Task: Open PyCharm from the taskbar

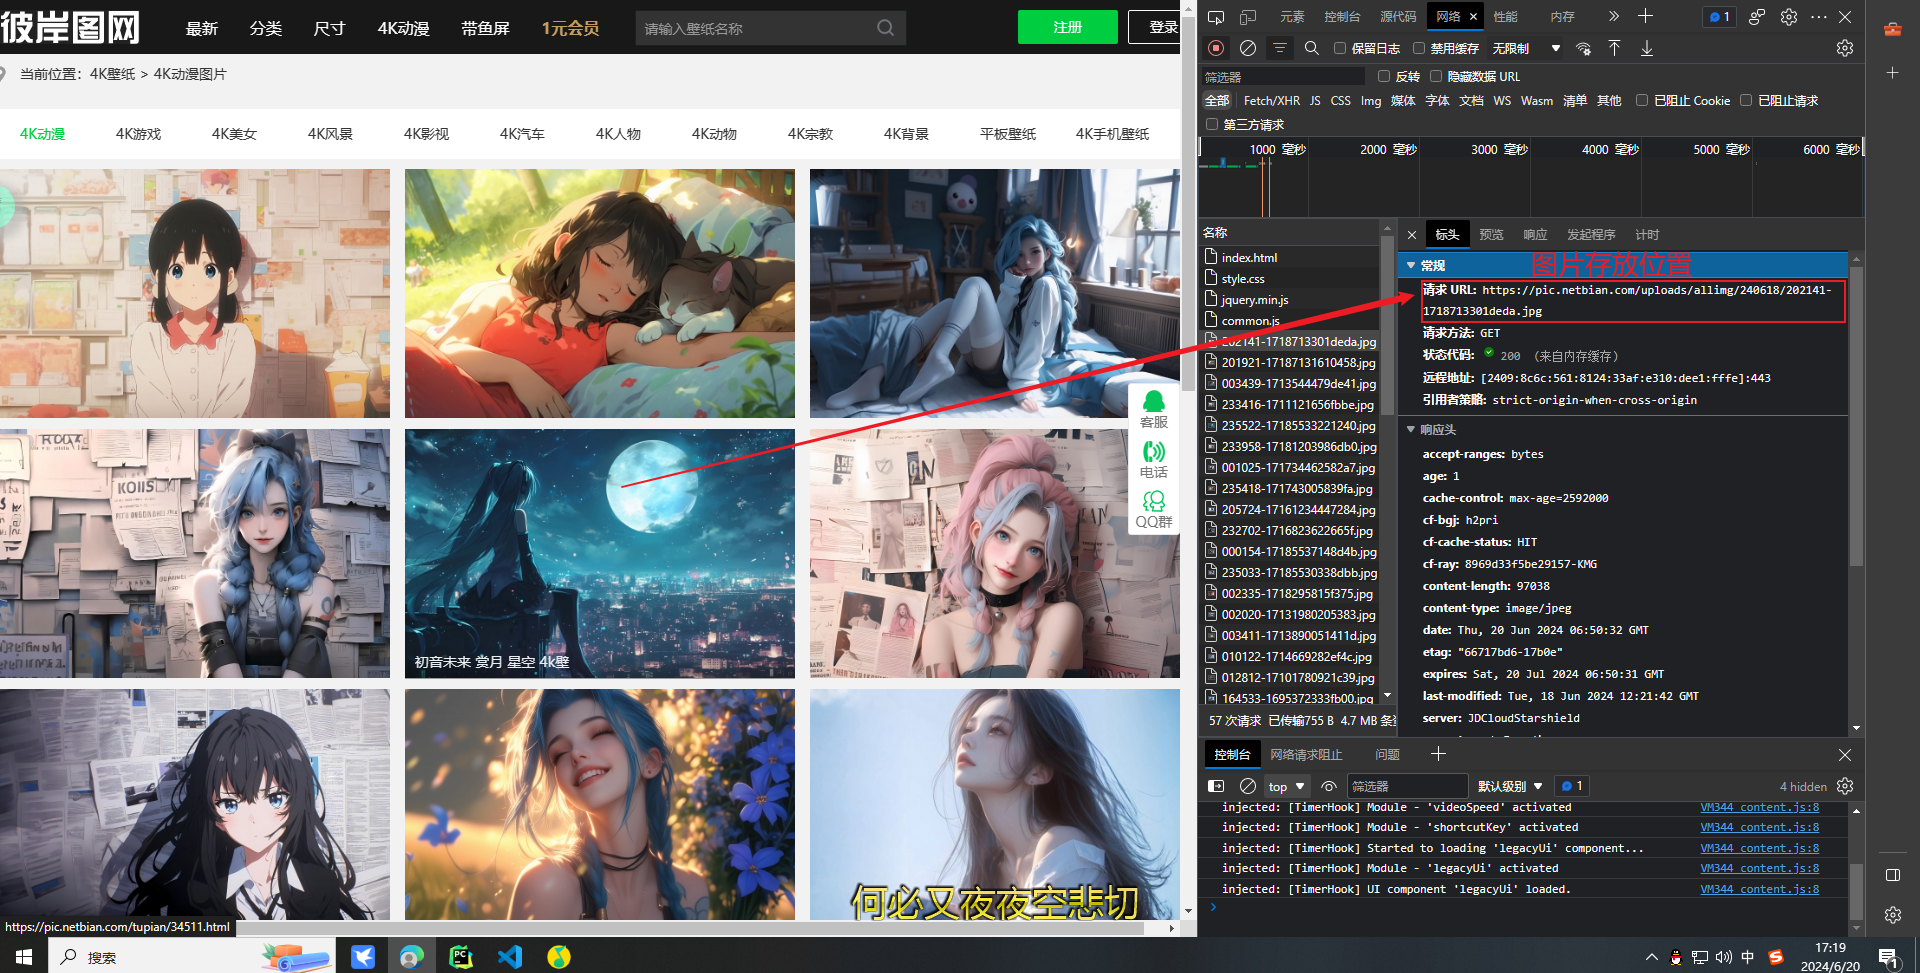Action: pos(460,956)
